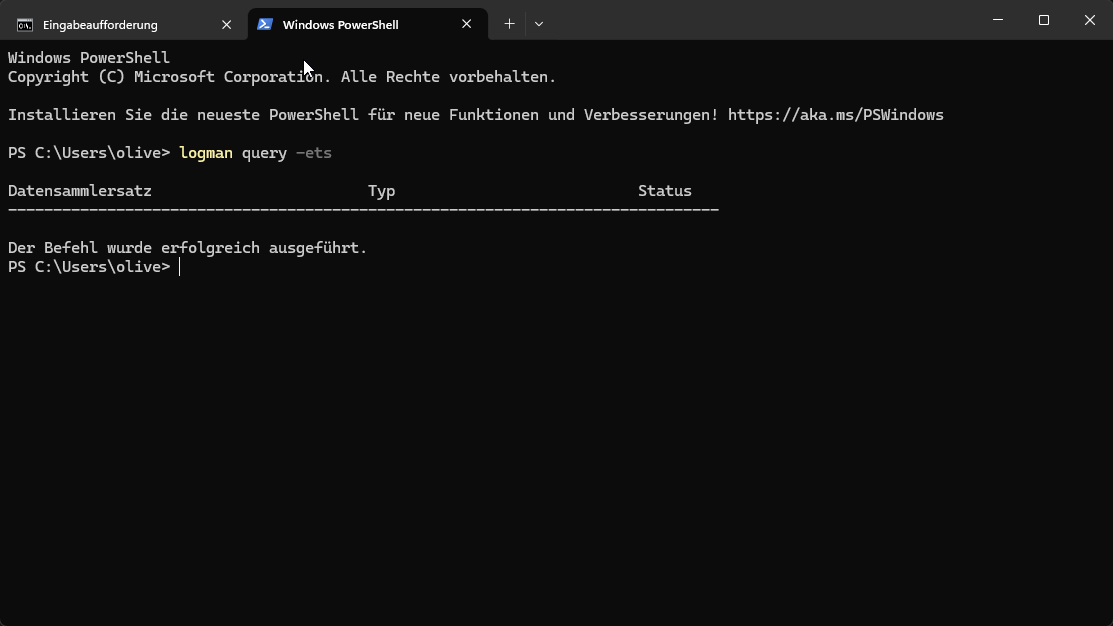Open a new tab with plus icon
This screenshot has width=1113, height=626.
click(x=509, y=24)
